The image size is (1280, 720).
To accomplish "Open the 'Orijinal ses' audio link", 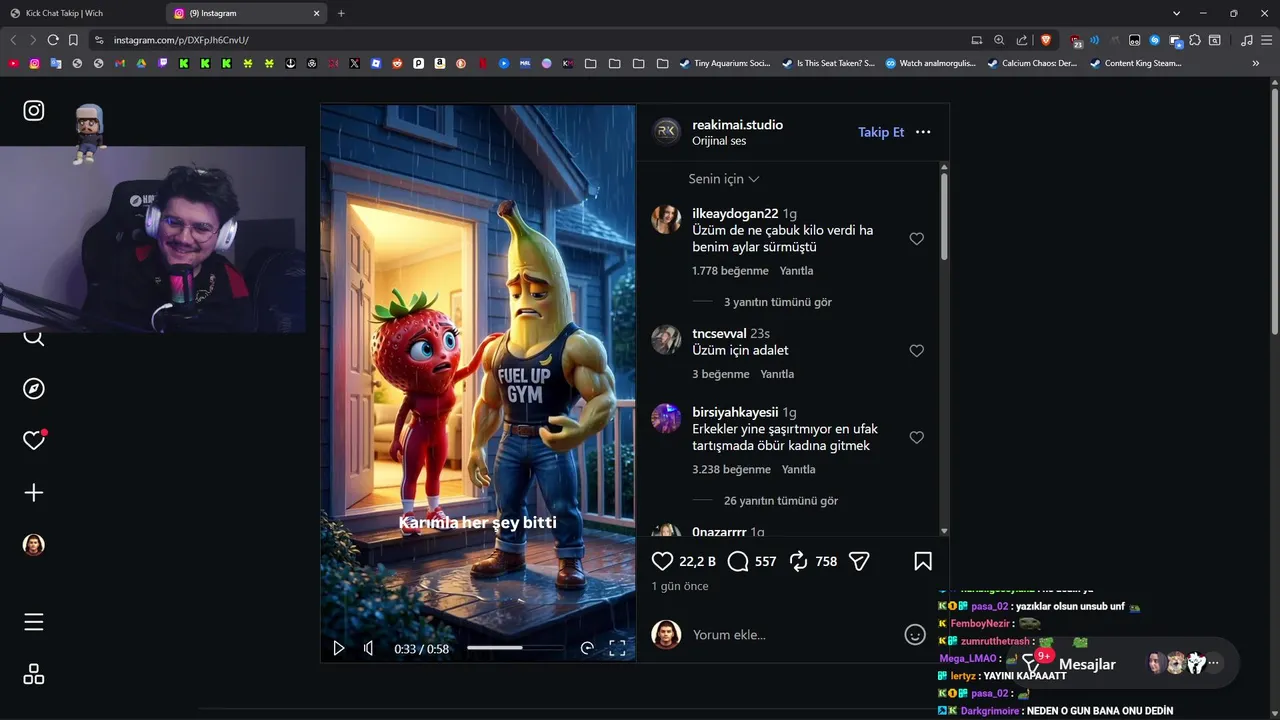I will coord(719,141).
